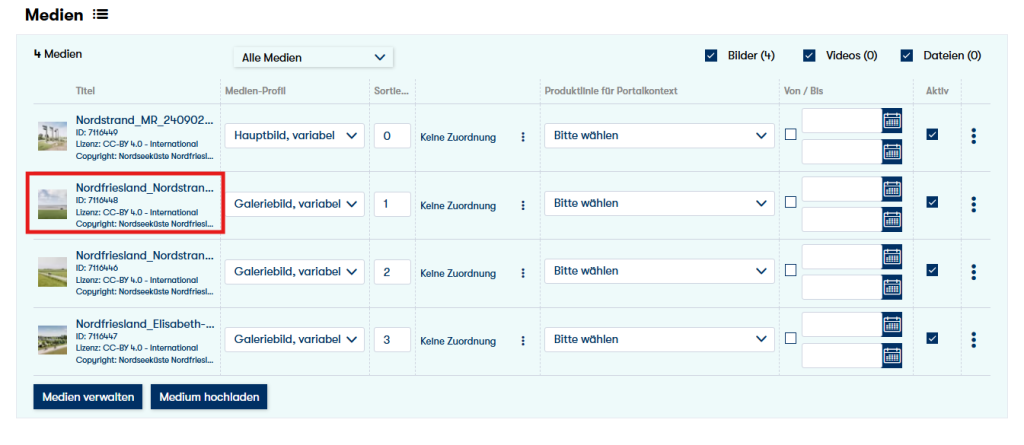Open Produktlinie Bitte wählen dropdown in last row

click(659, 339)
